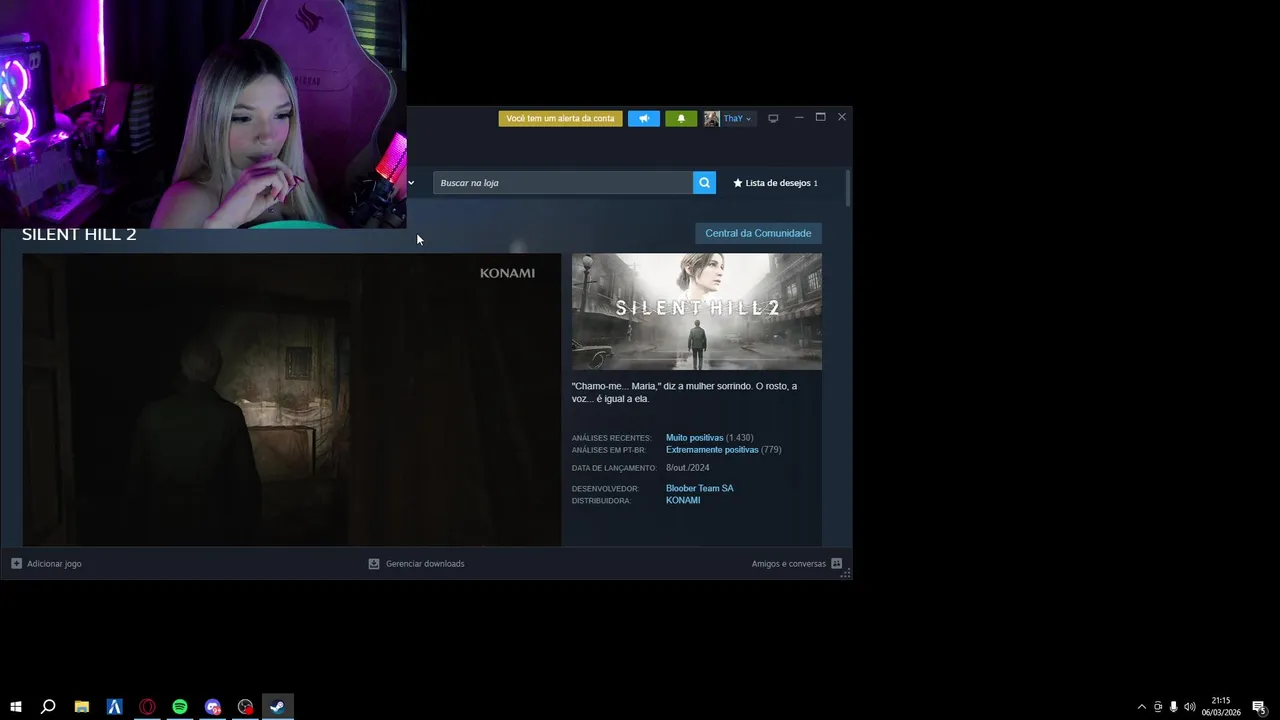Open Central da Comunidade button
Screen dimensions: 1280x720
[x=758, y=233]
